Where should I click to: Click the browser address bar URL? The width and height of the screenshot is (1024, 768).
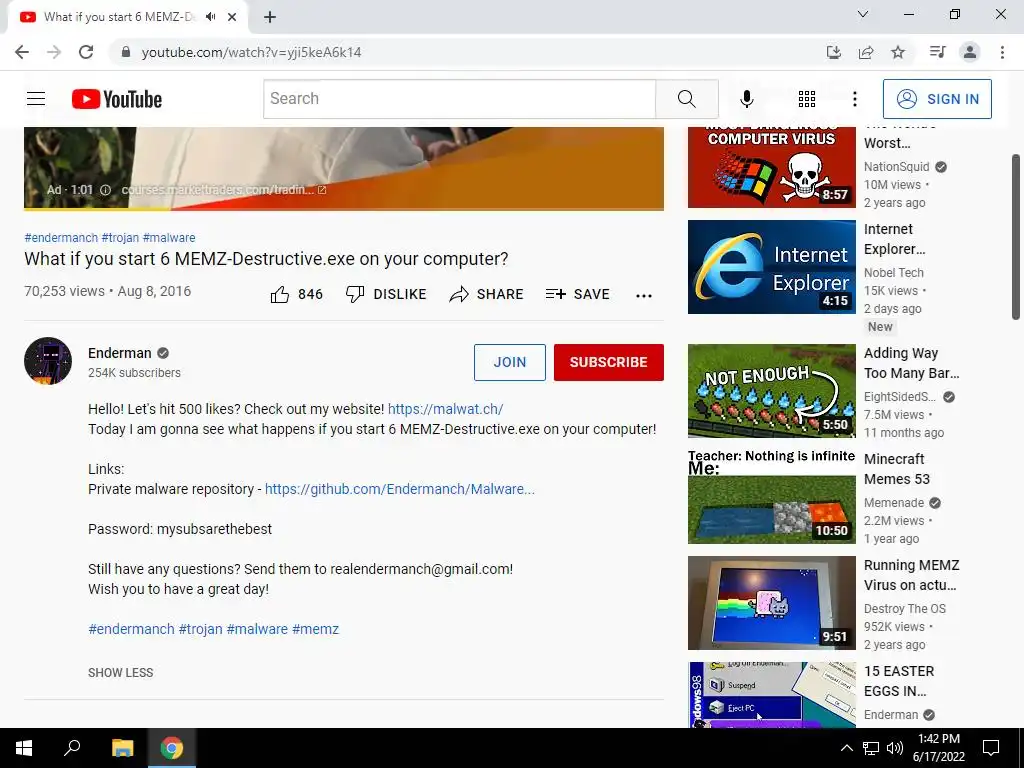click(251, 52)
